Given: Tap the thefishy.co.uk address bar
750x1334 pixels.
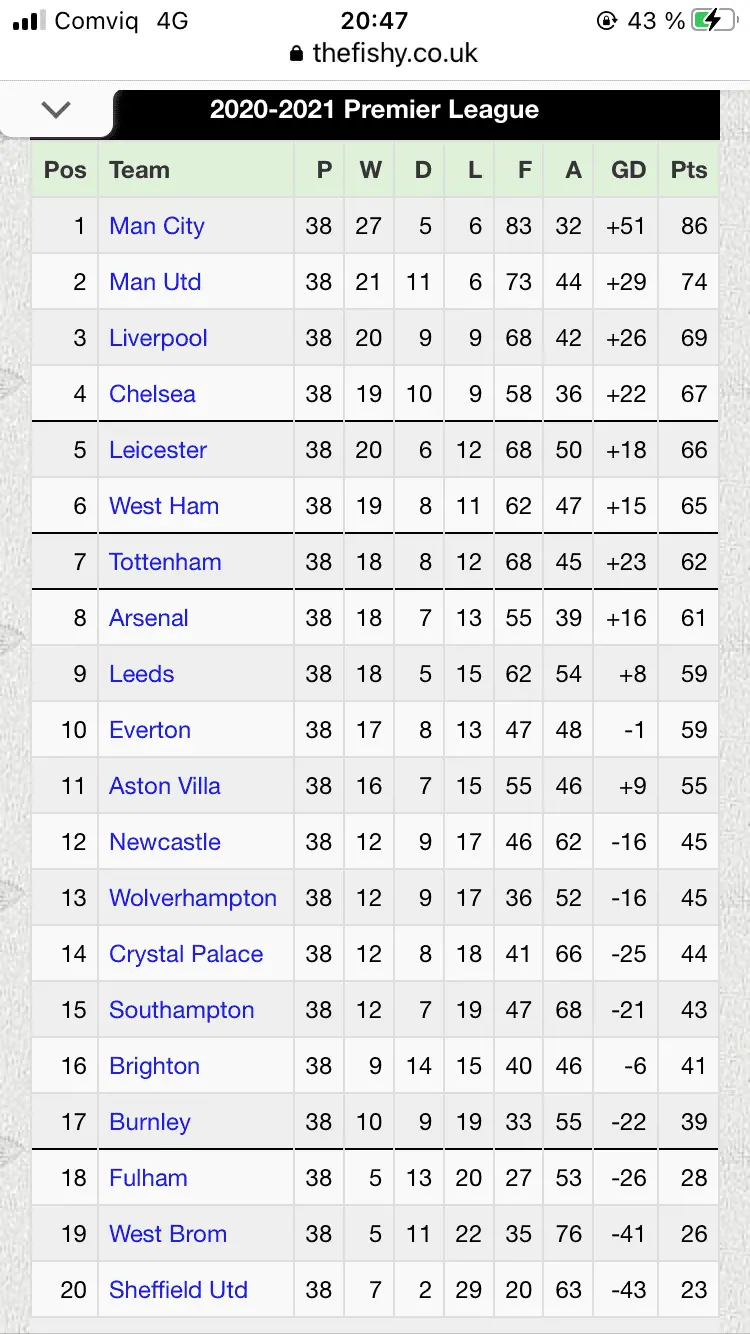Looking at the screenshot, I should tap(384, 54).
